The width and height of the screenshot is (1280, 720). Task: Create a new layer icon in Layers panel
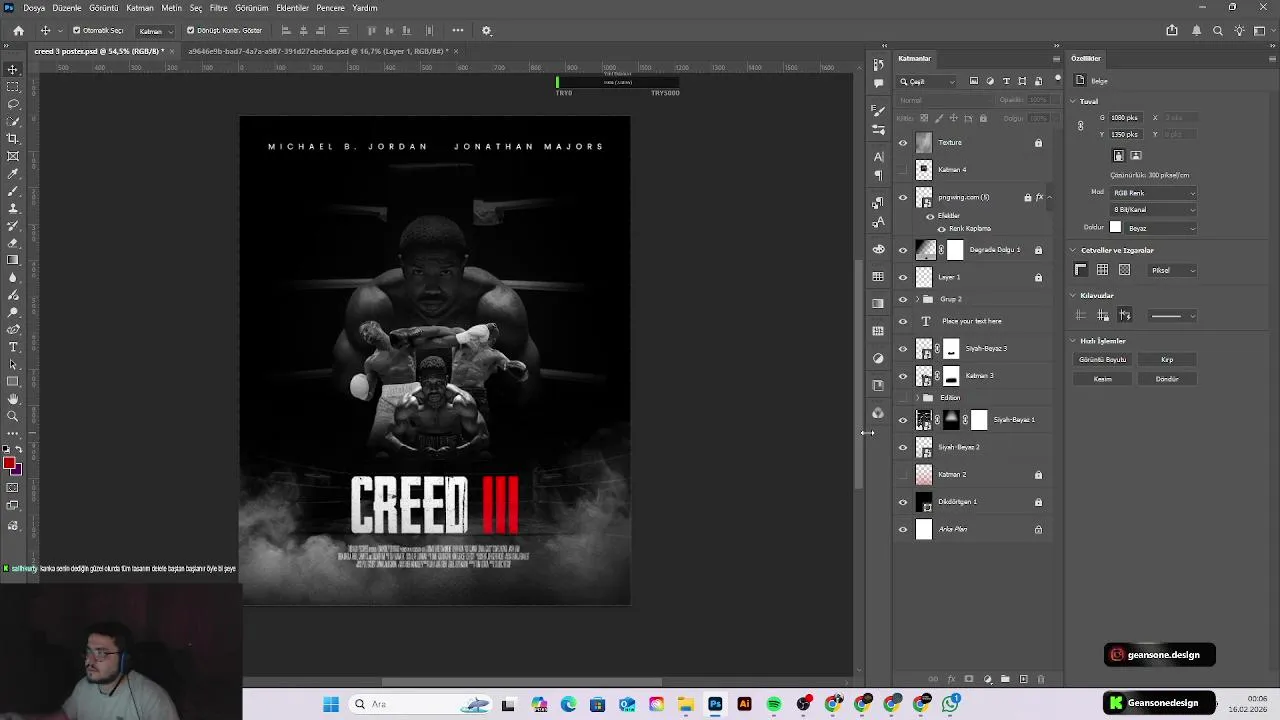coord(1023,679)
